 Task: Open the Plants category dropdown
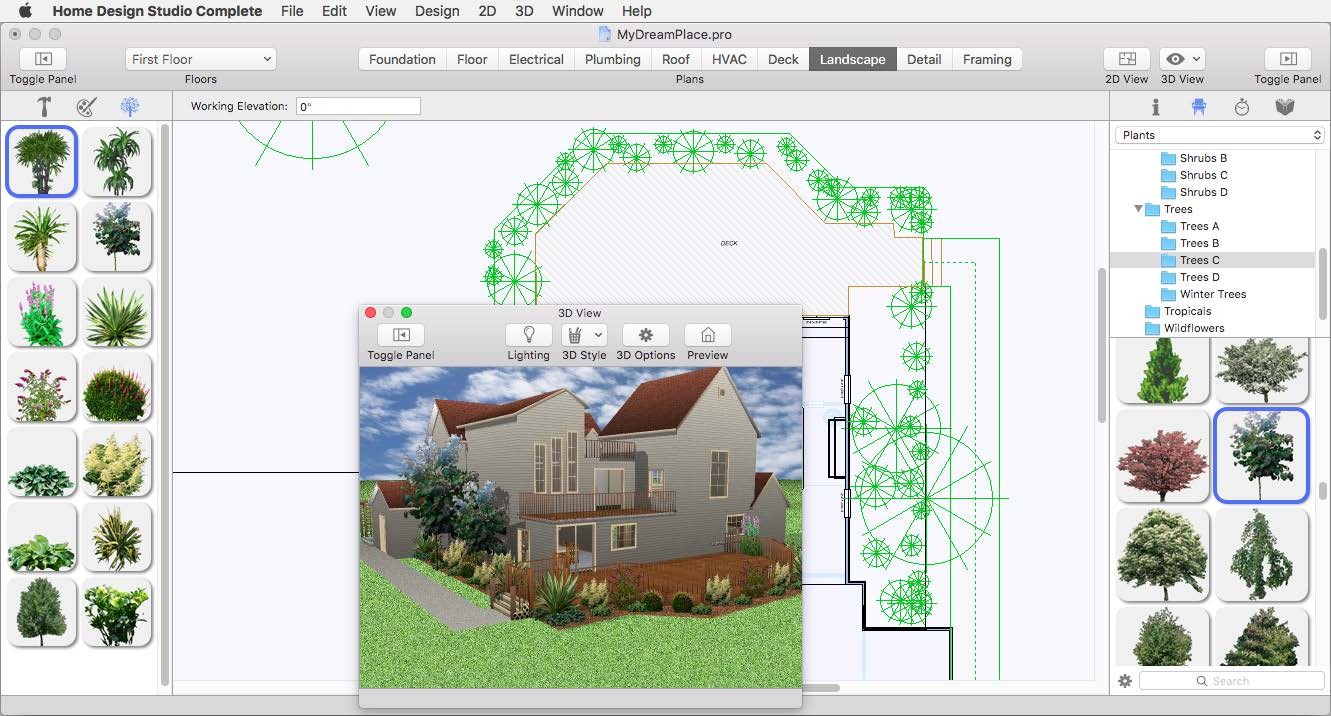click(x=1220, y=135)
